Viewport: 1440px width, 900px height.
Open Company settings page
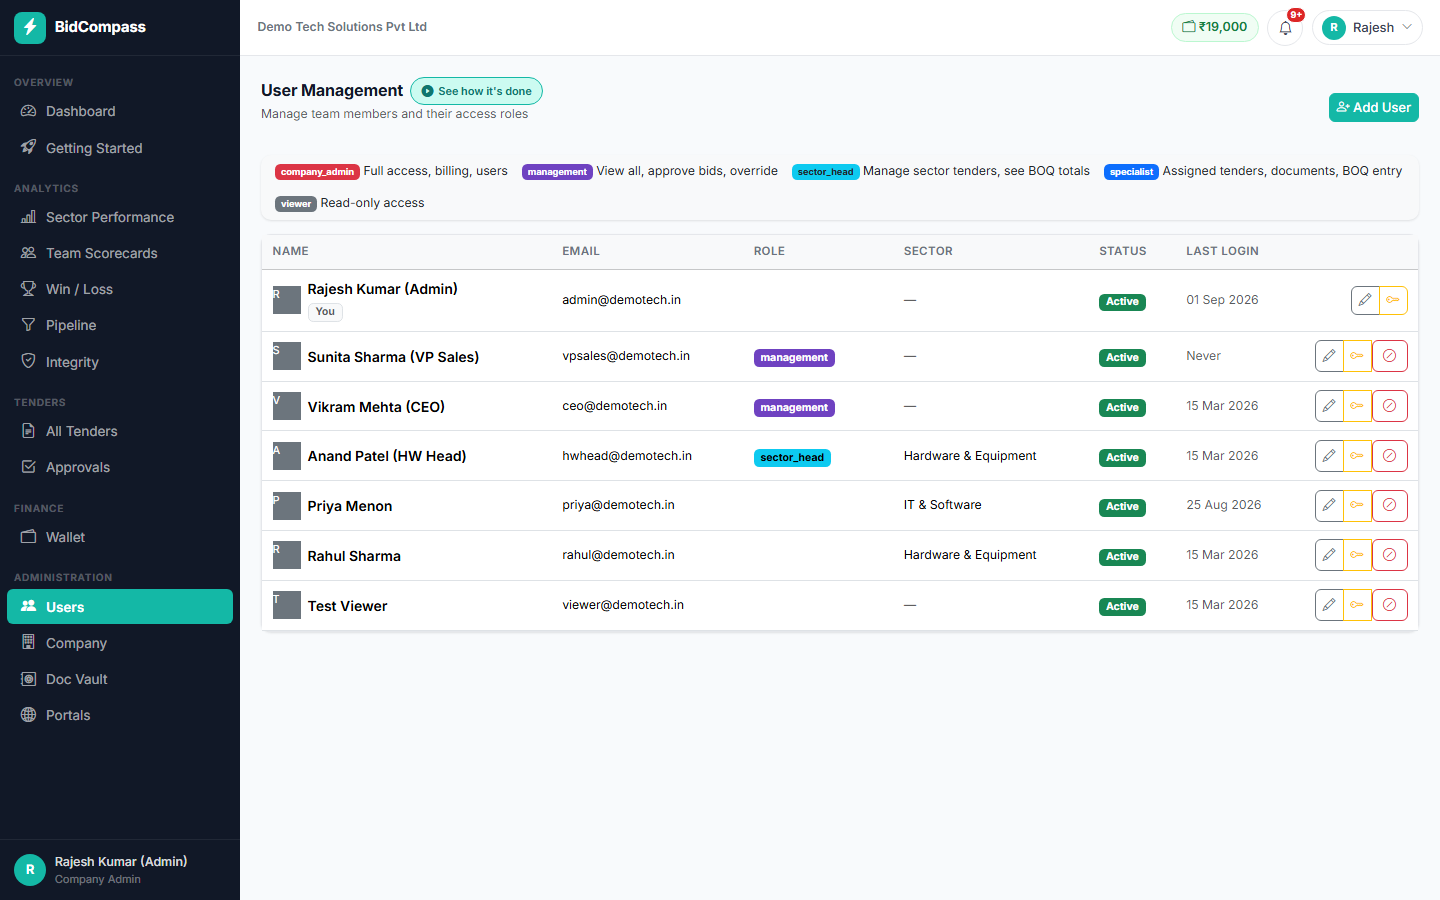point(120,643)
